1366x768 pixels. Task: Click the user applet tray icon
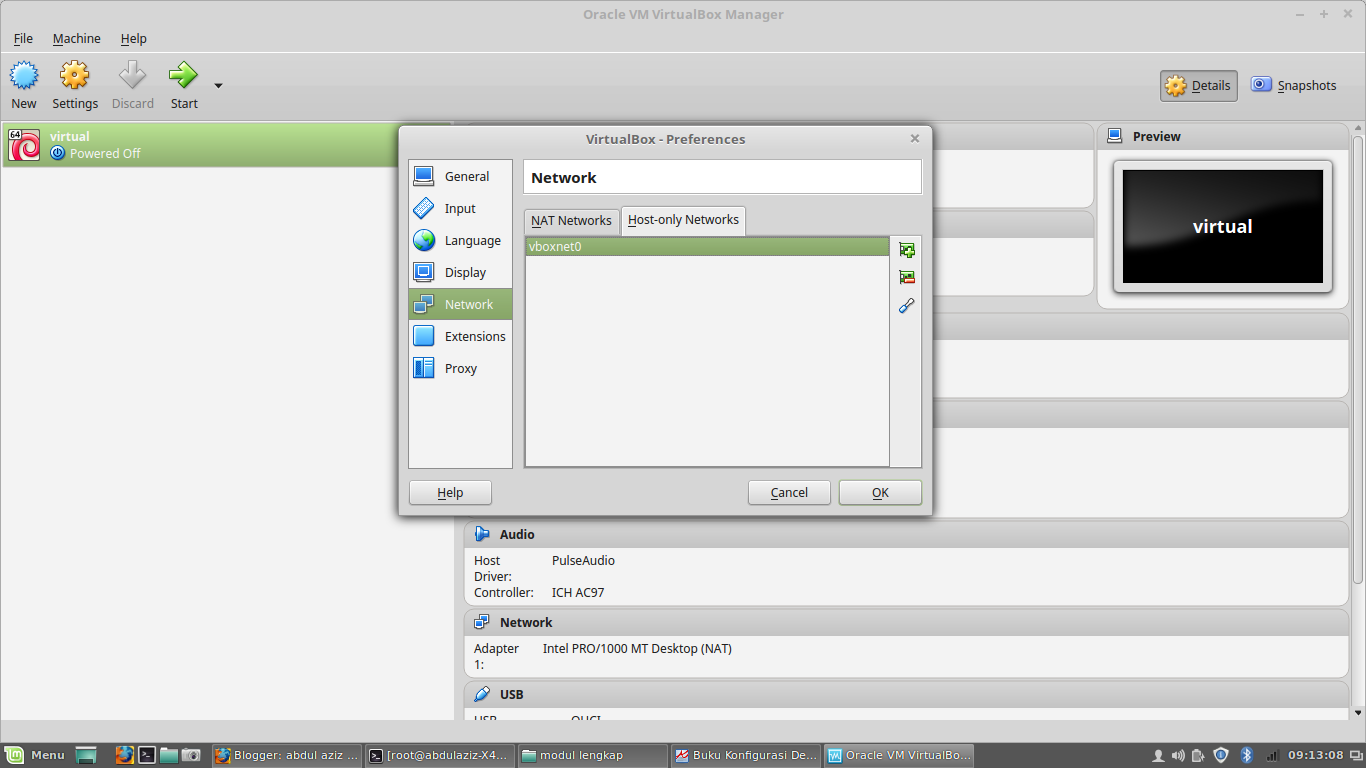1158,755
